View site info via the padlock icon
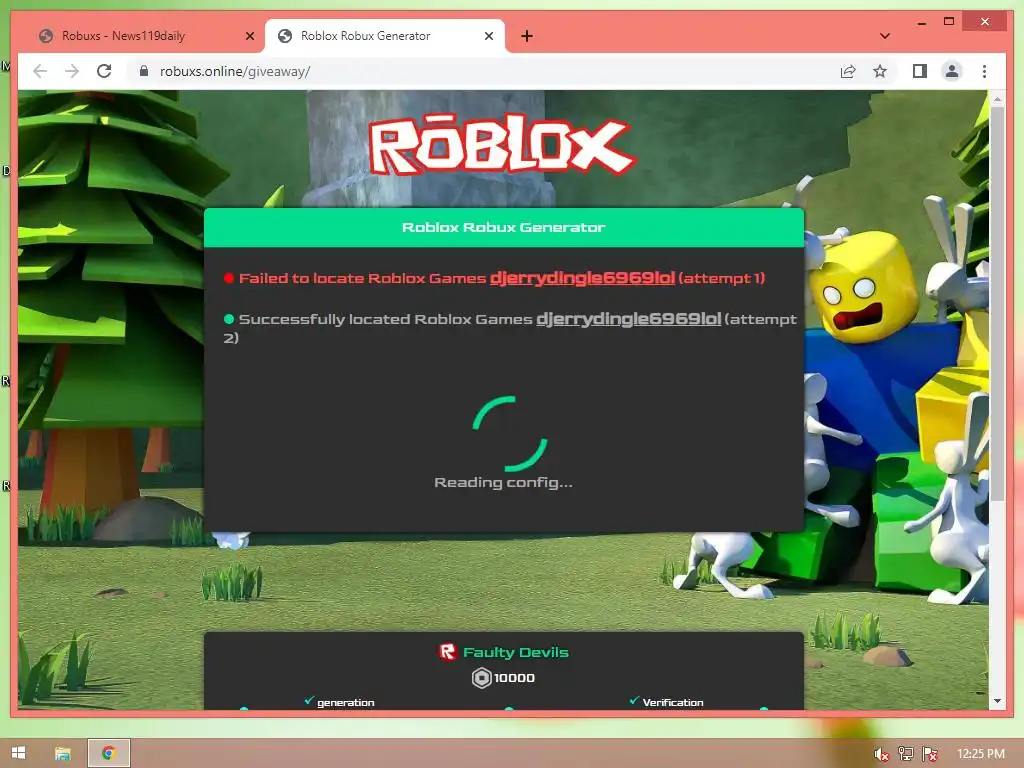 point(144,71)
